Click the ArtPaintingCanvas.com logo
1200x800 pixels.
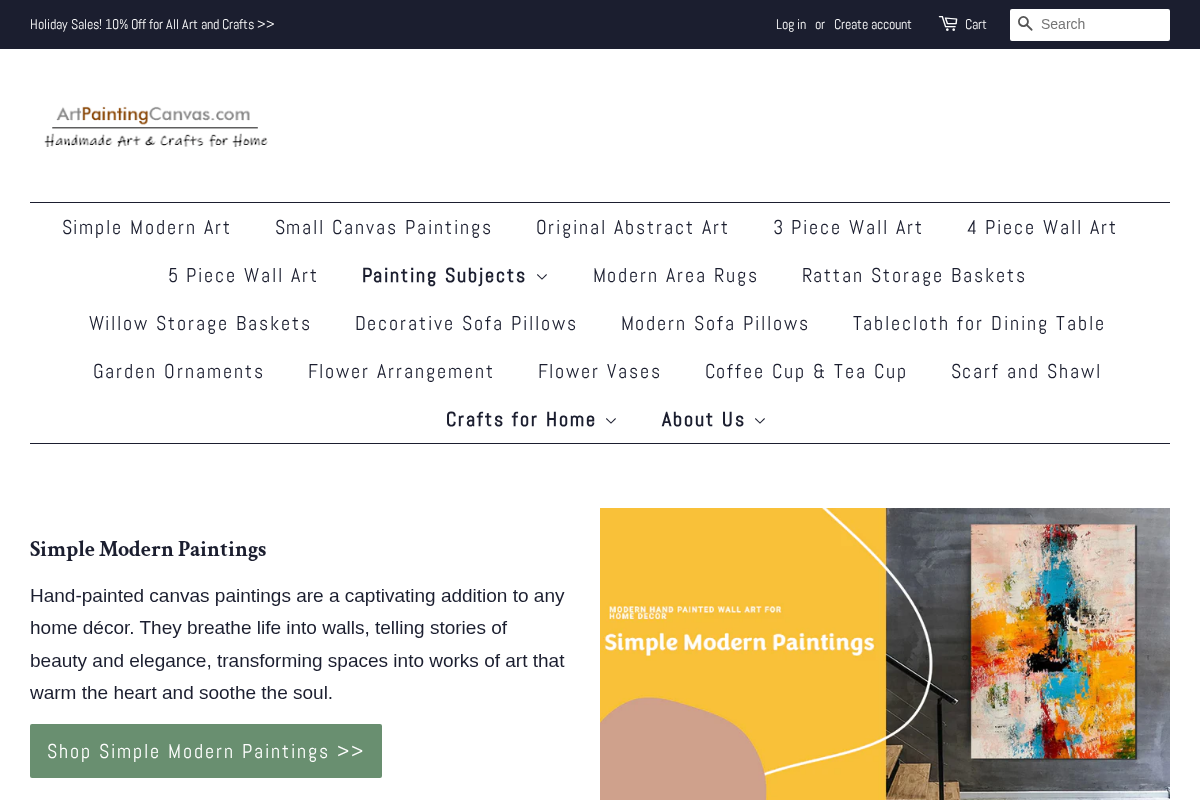click(x=156, y=124)
